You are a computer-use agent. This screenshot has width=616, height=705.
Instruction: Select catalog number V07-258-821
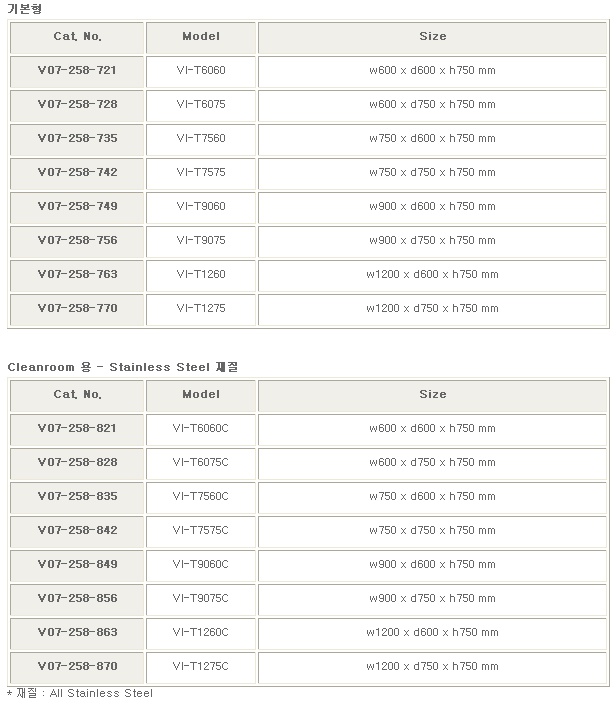pyautogui.click(x=77, y=429)
